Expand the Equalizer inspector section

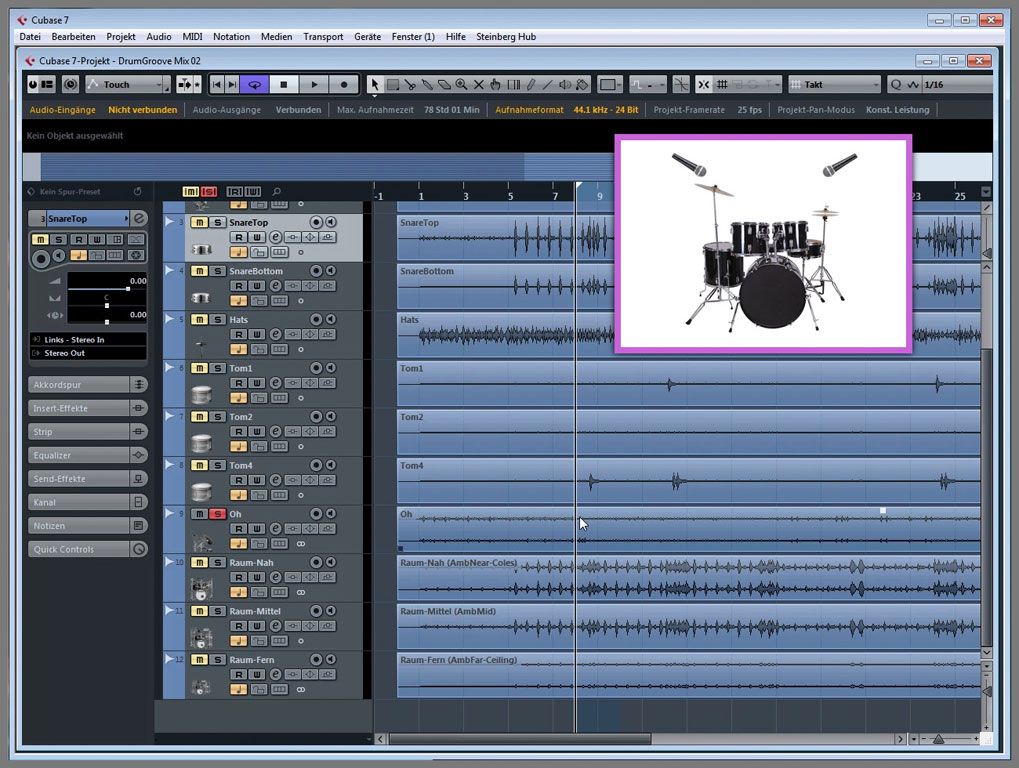click(x=88, y=455)
